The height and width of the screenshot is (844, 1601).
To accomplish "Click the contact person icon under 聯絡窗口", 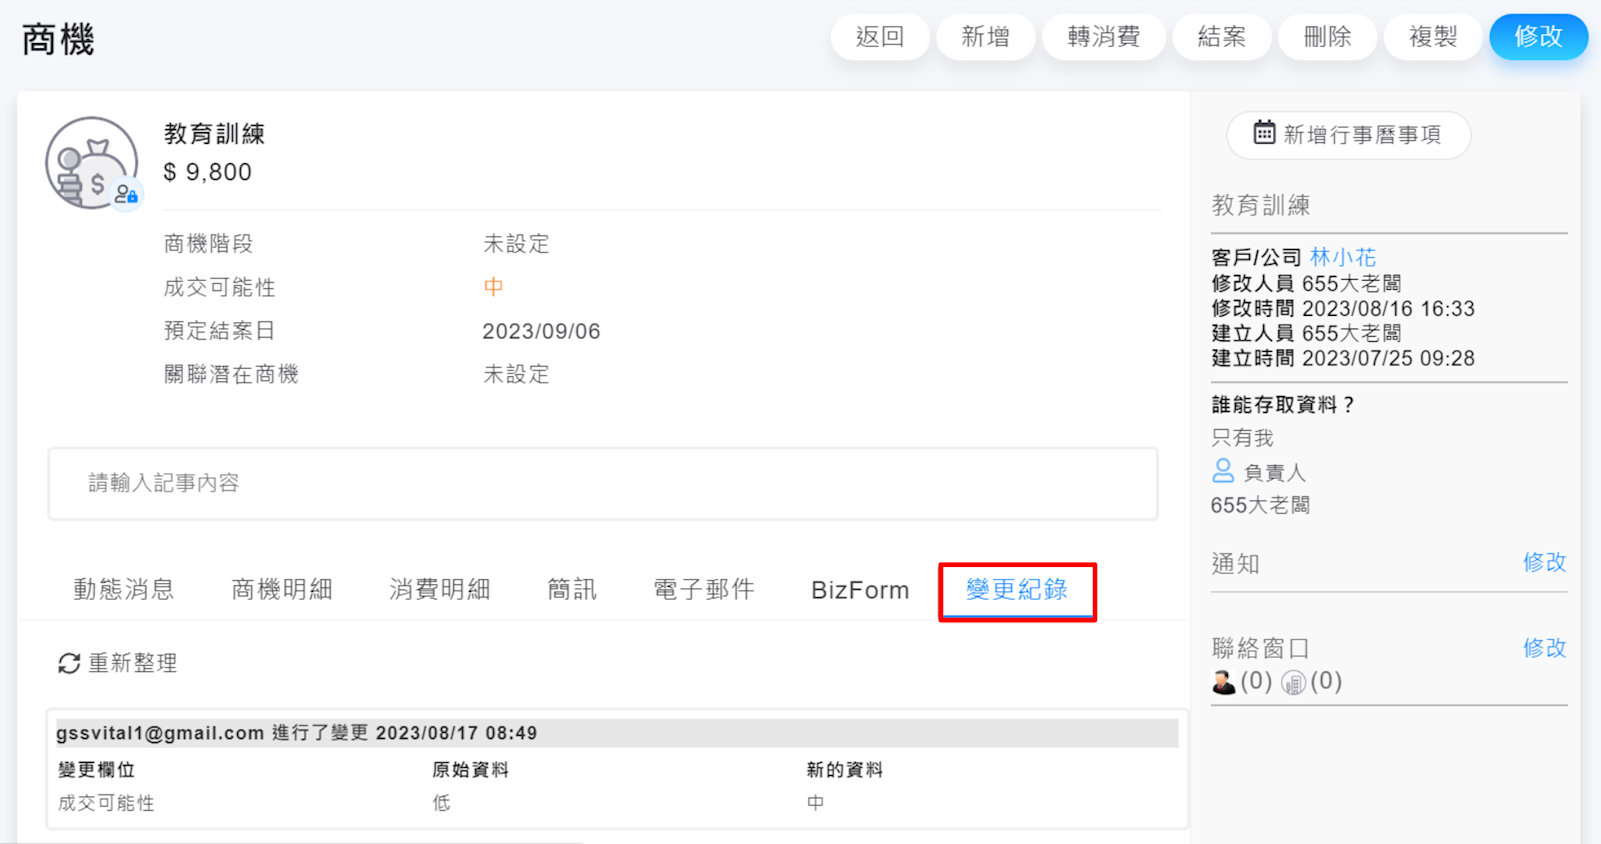I will click(1223, 682).
